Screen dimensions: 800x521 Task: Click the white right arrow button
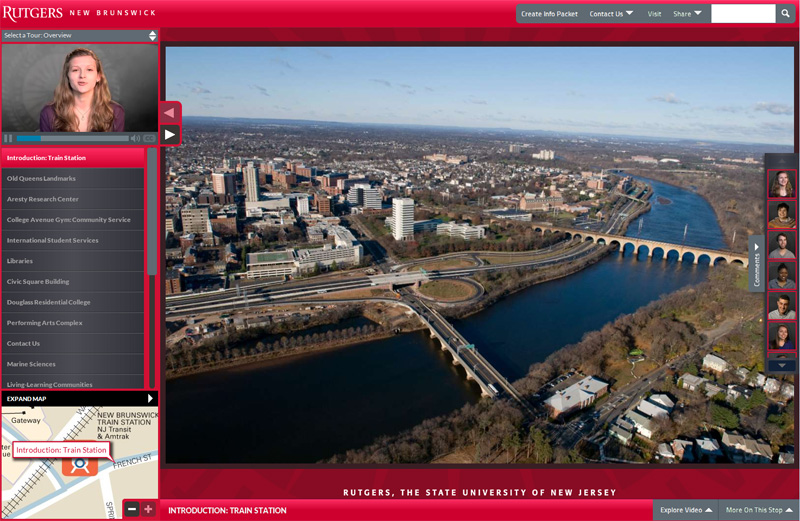tap(169, 134)
